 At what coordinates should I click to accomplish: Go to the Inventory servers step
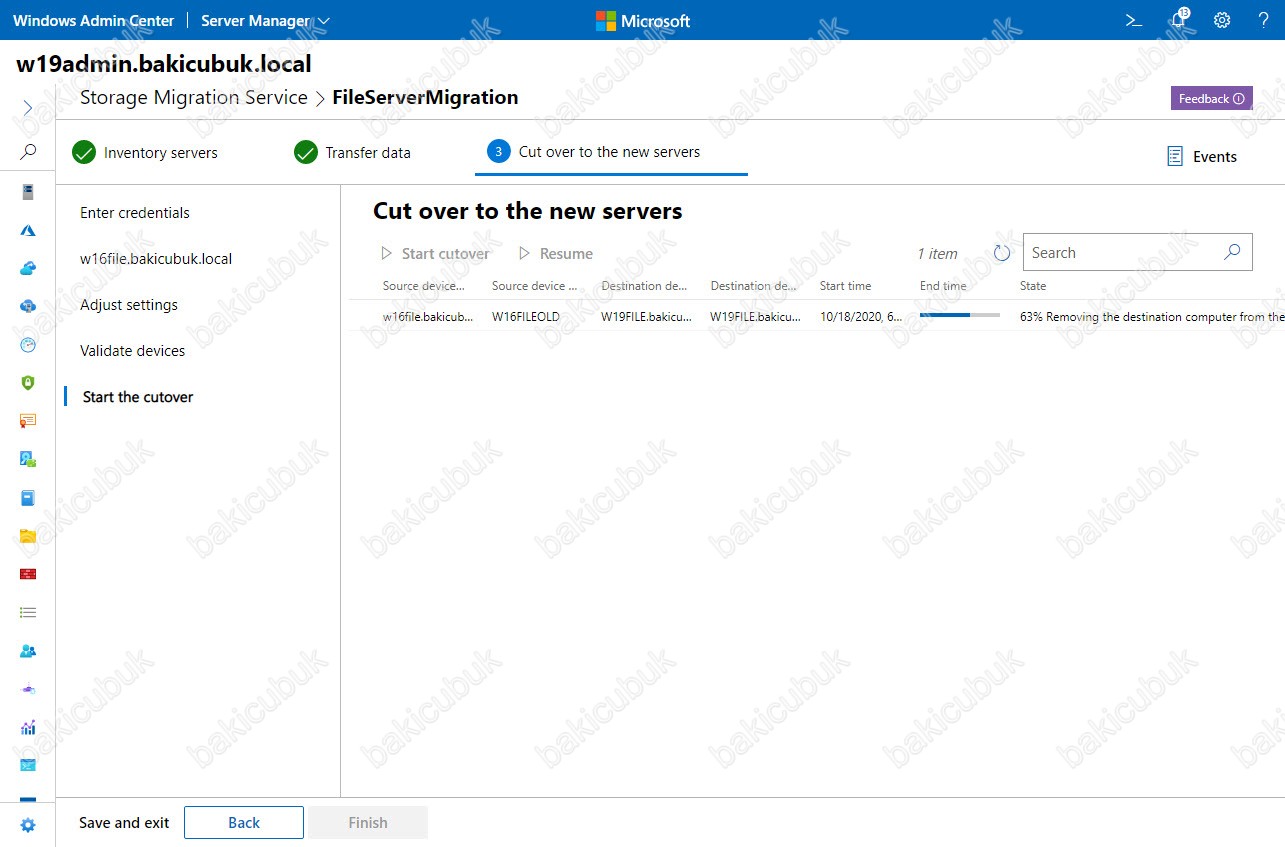click(x=145, y=153)
